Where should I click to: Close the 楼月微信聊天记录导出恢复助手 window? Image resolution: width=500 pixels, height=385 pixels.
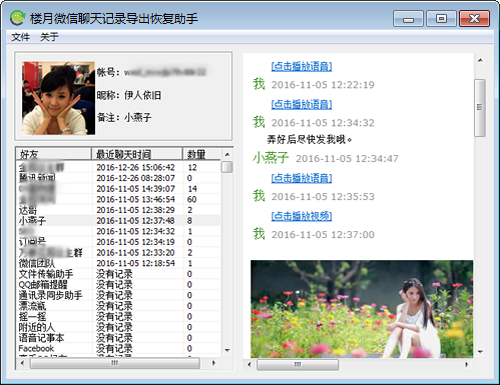(474, 18)
